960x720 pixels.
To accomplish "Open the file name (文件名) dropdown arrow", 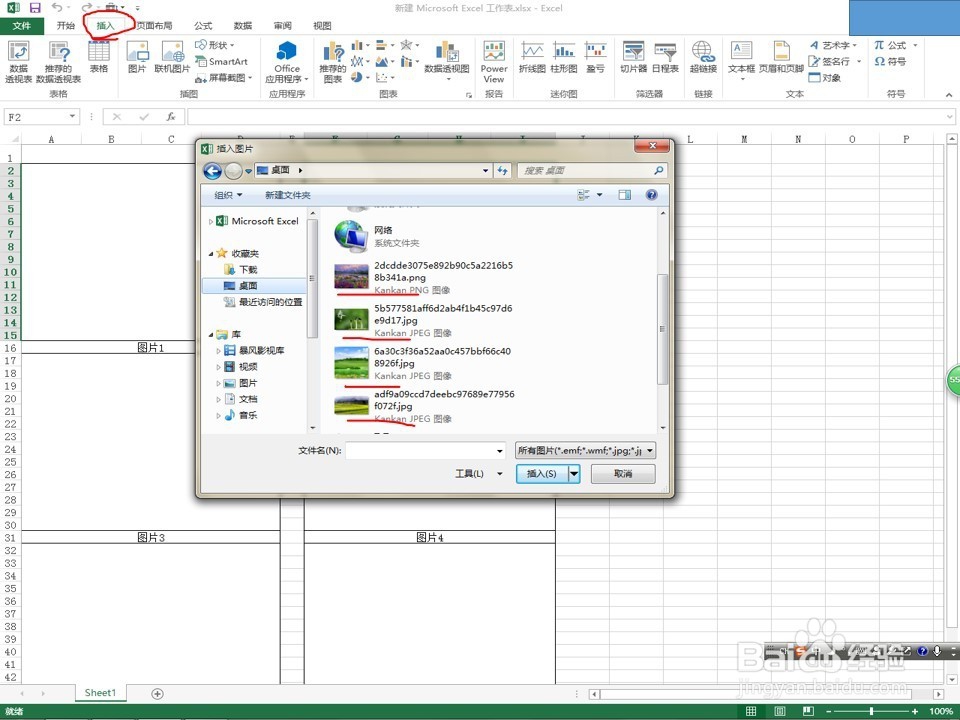I will [x=500, y=451].
